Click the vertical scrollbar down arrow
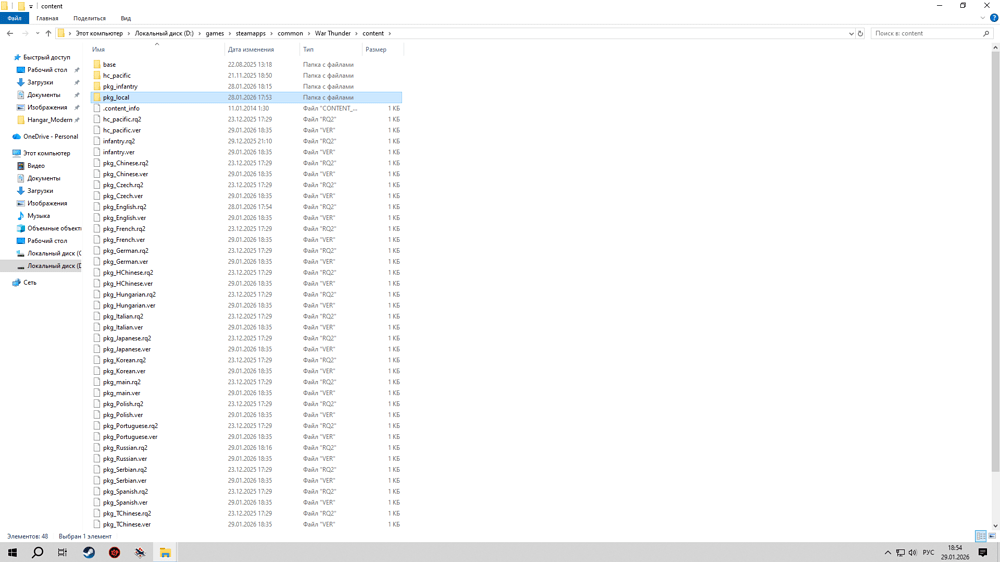The image size is (1000, 562). tap(995, 526)
